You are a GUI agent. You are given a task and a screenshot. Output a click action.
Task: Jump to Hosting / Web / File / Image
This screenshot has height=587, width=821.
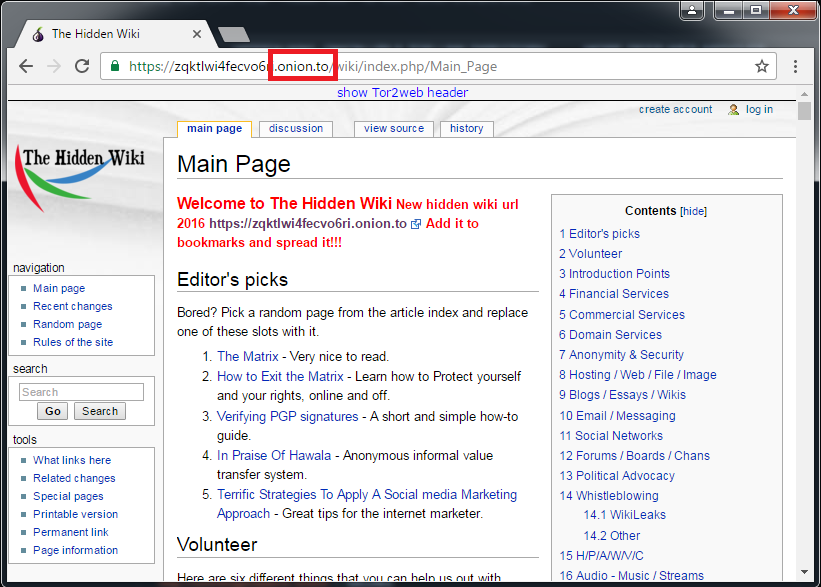click(x=638, y=375)
